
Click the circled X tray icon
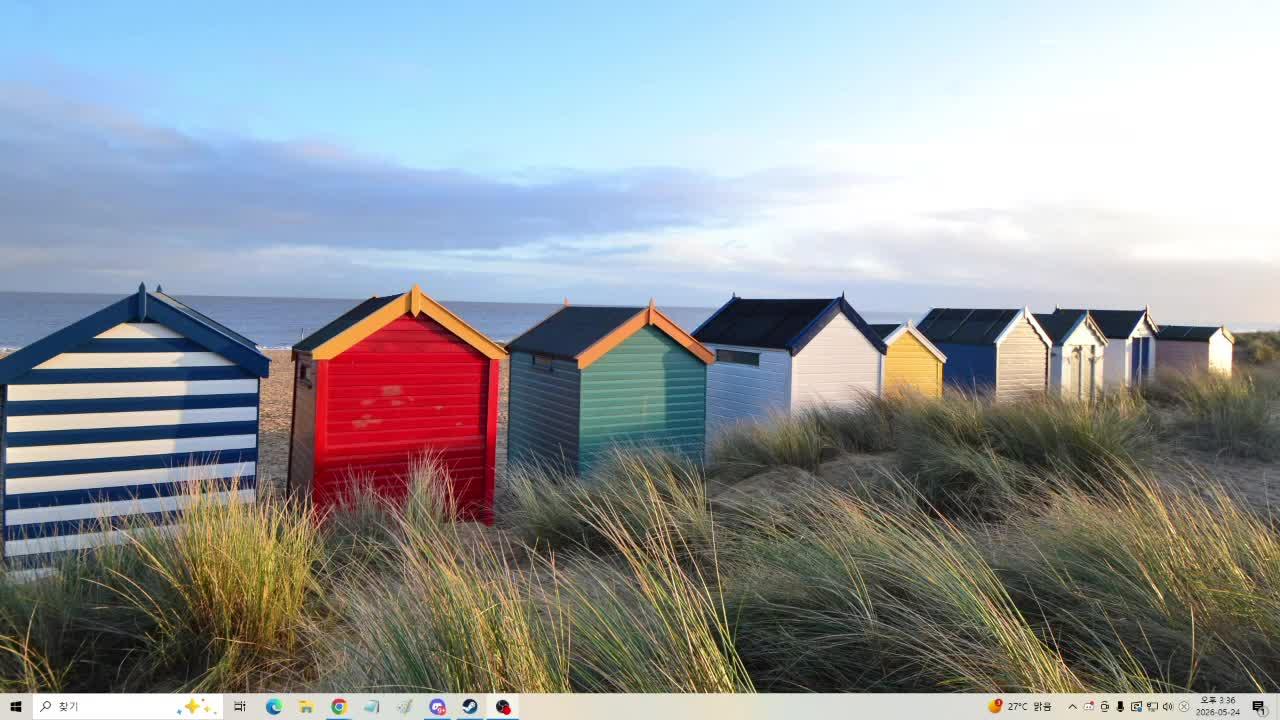point(1184,707)
